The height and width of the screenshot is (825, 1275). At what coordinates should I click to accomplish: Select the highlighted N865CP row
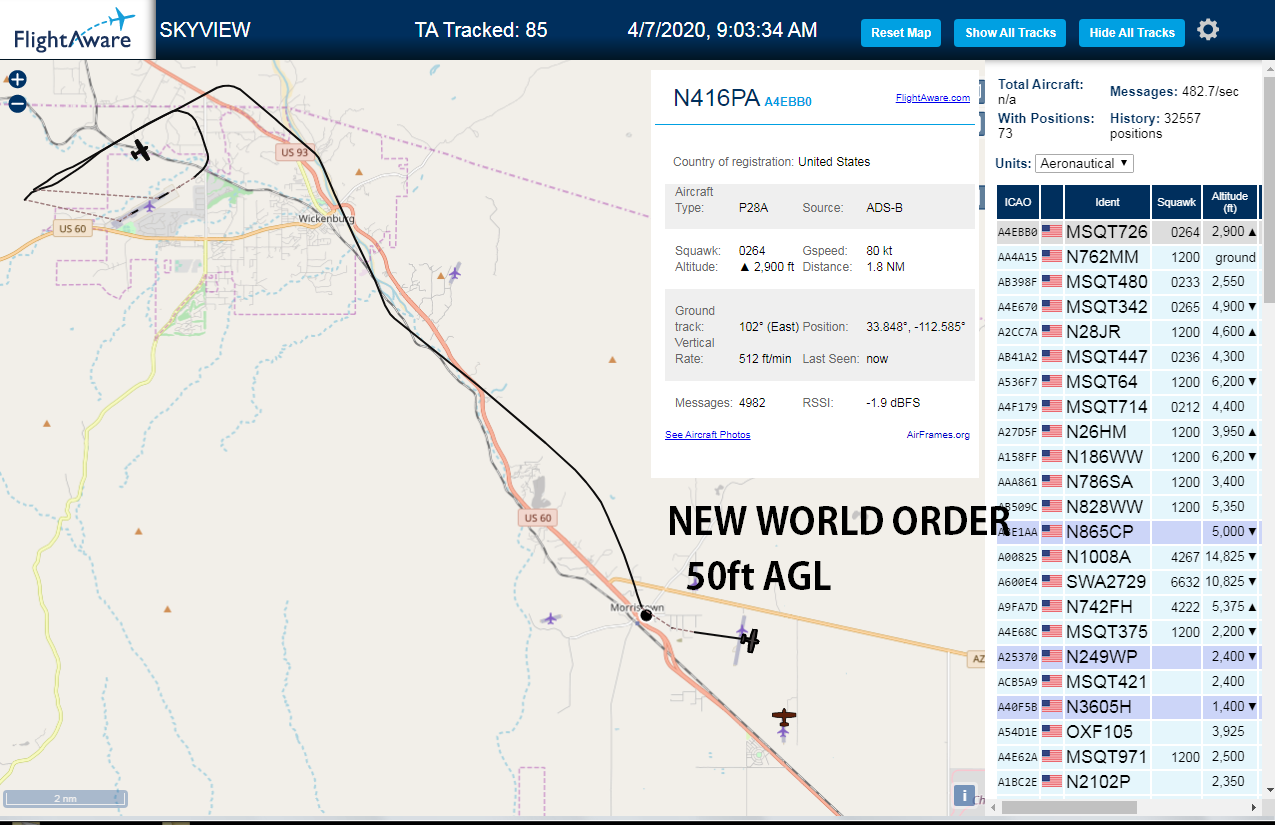coord(1127,532)
